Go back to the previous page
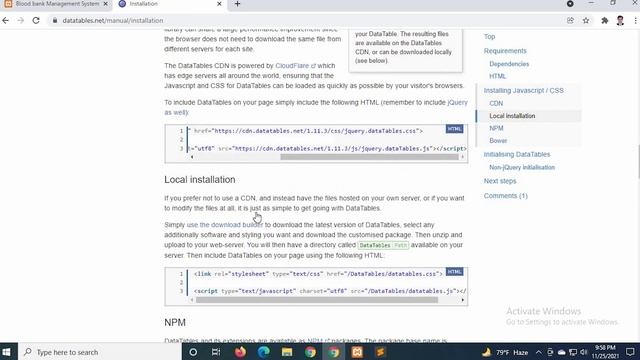640x360 pixels. pos(6,20)
